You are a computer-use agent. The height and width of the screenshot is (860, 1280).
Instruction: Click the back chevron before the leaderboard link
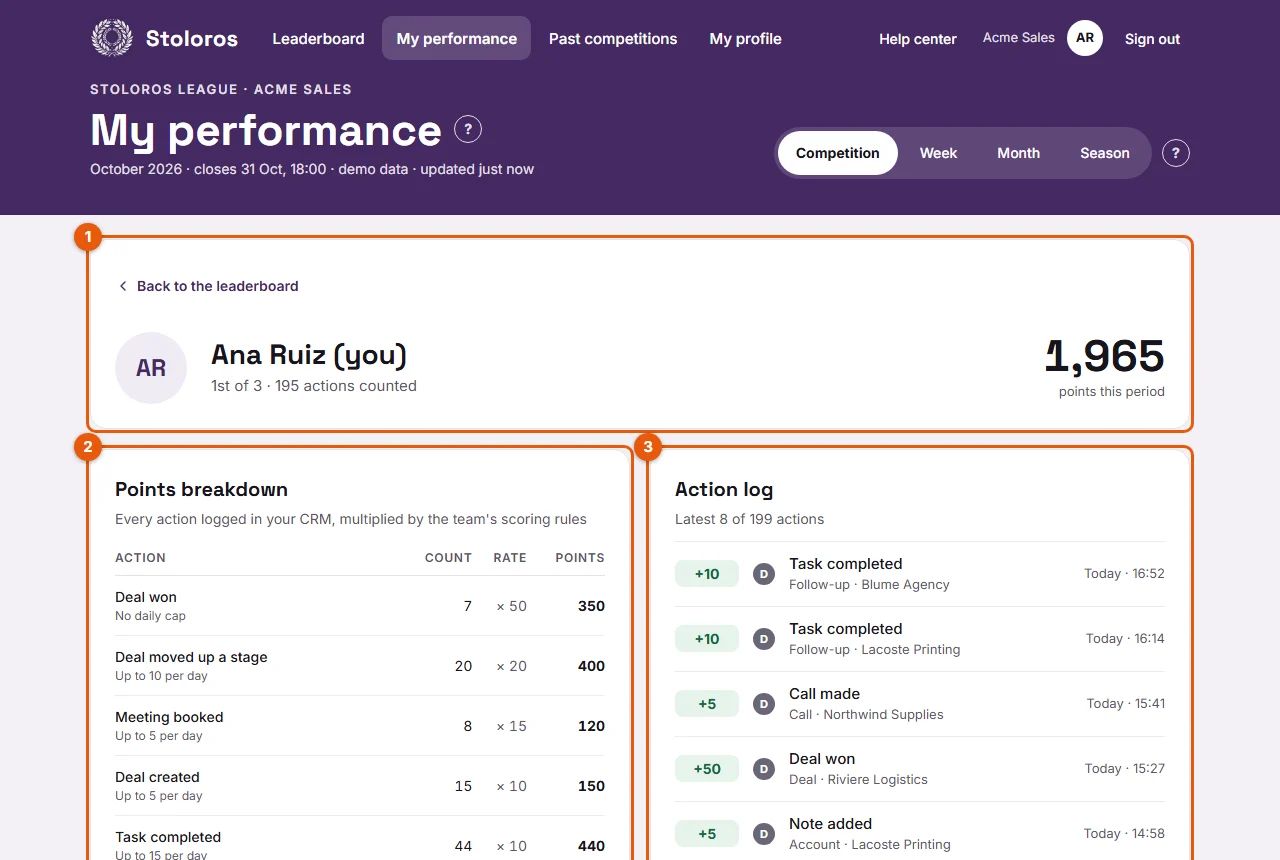(123, 286)
